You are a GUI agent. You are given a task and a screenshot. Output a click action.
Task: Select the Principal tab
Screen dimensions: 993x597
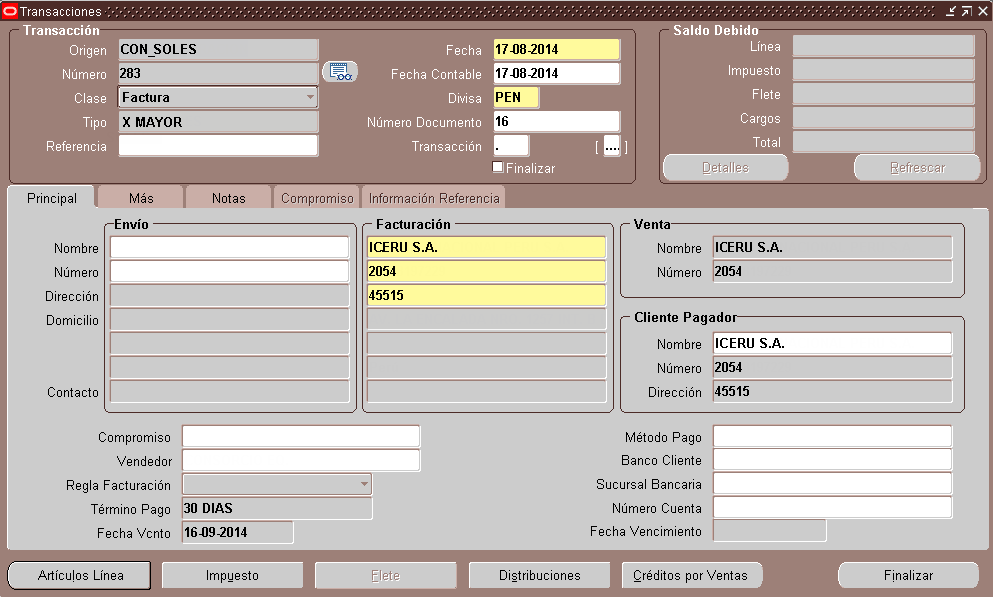pyautogui.click(x=51, y=197)
